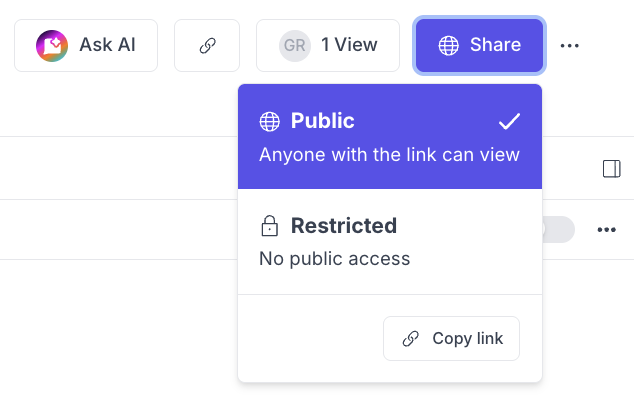Click the checkmark on the Public option
The width and height of the screenshot is (634, 400).
click(x=510, y=122)
